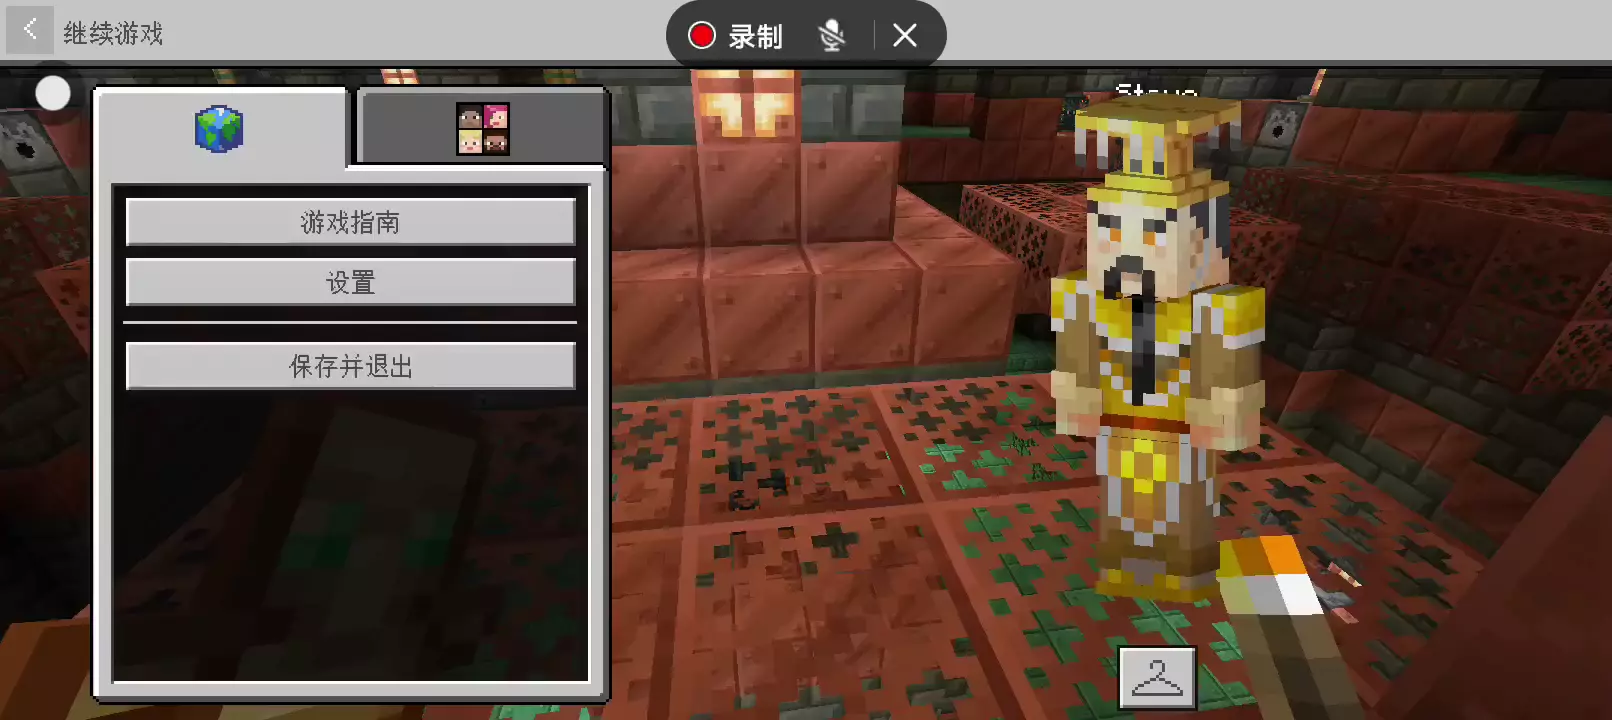Open the 游戏指南 game guide
This screenshot has height=720, width=1612.
pos(350,222)
